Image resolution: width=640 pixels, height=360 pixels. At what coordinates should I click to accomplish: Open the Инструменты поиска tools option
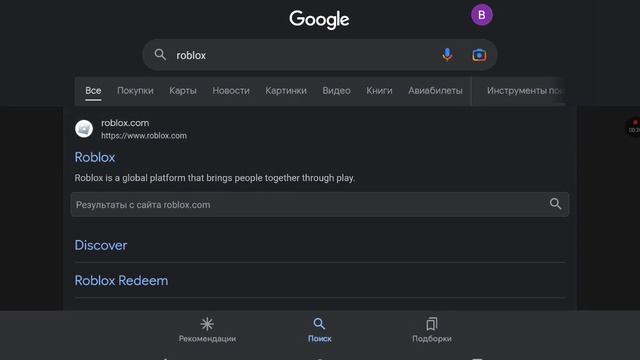point(525,91)
